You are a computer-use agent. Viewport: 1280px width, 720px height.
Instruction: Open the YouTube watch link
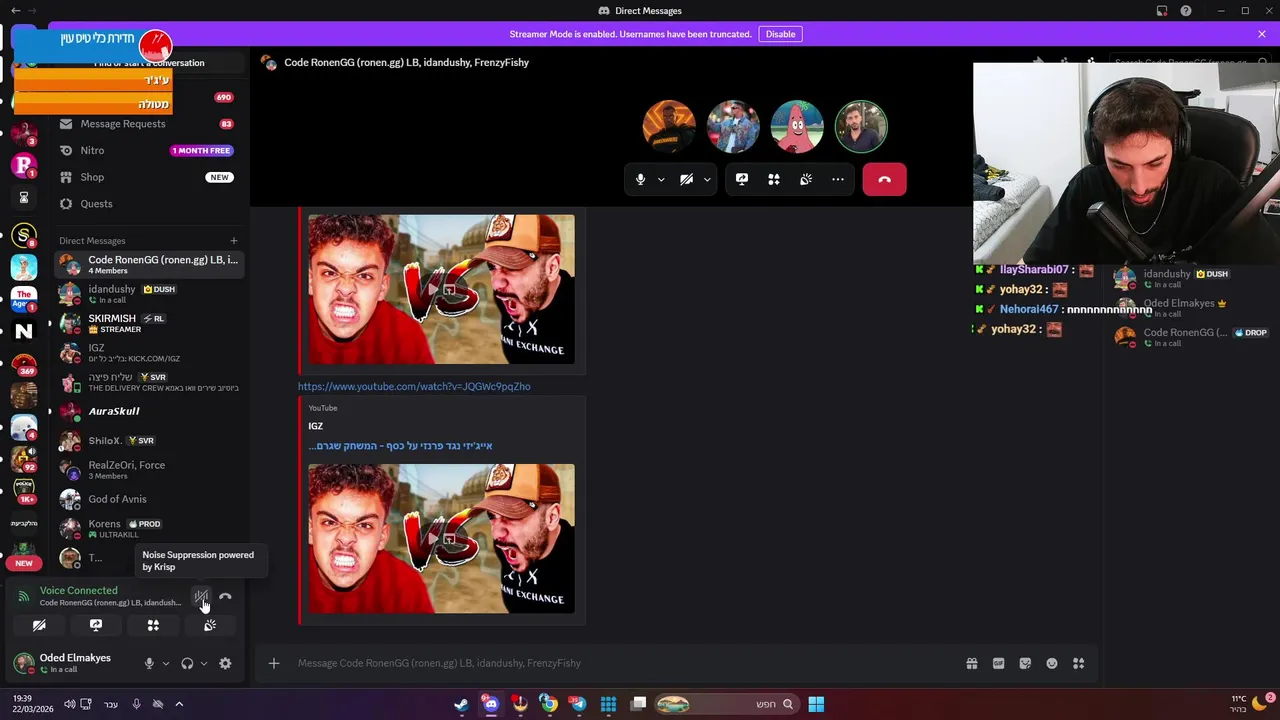click(x=414, y=386)
